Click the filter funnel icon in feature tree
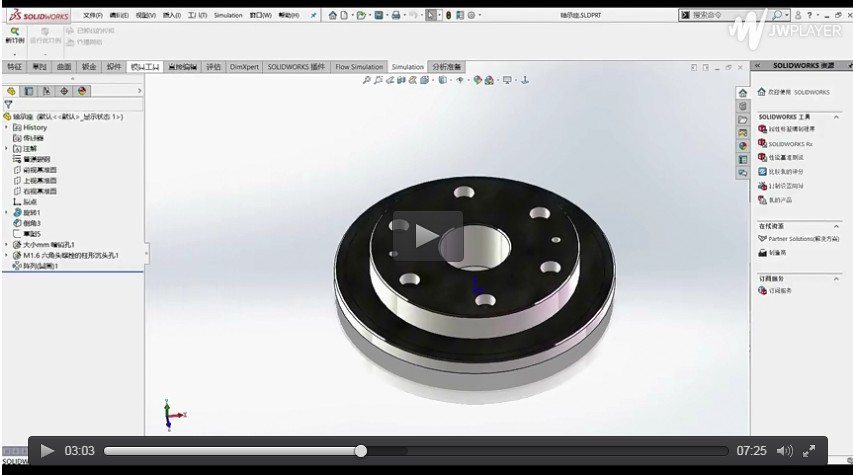Screen dimensions: 853x475 (x=9, y=104)
